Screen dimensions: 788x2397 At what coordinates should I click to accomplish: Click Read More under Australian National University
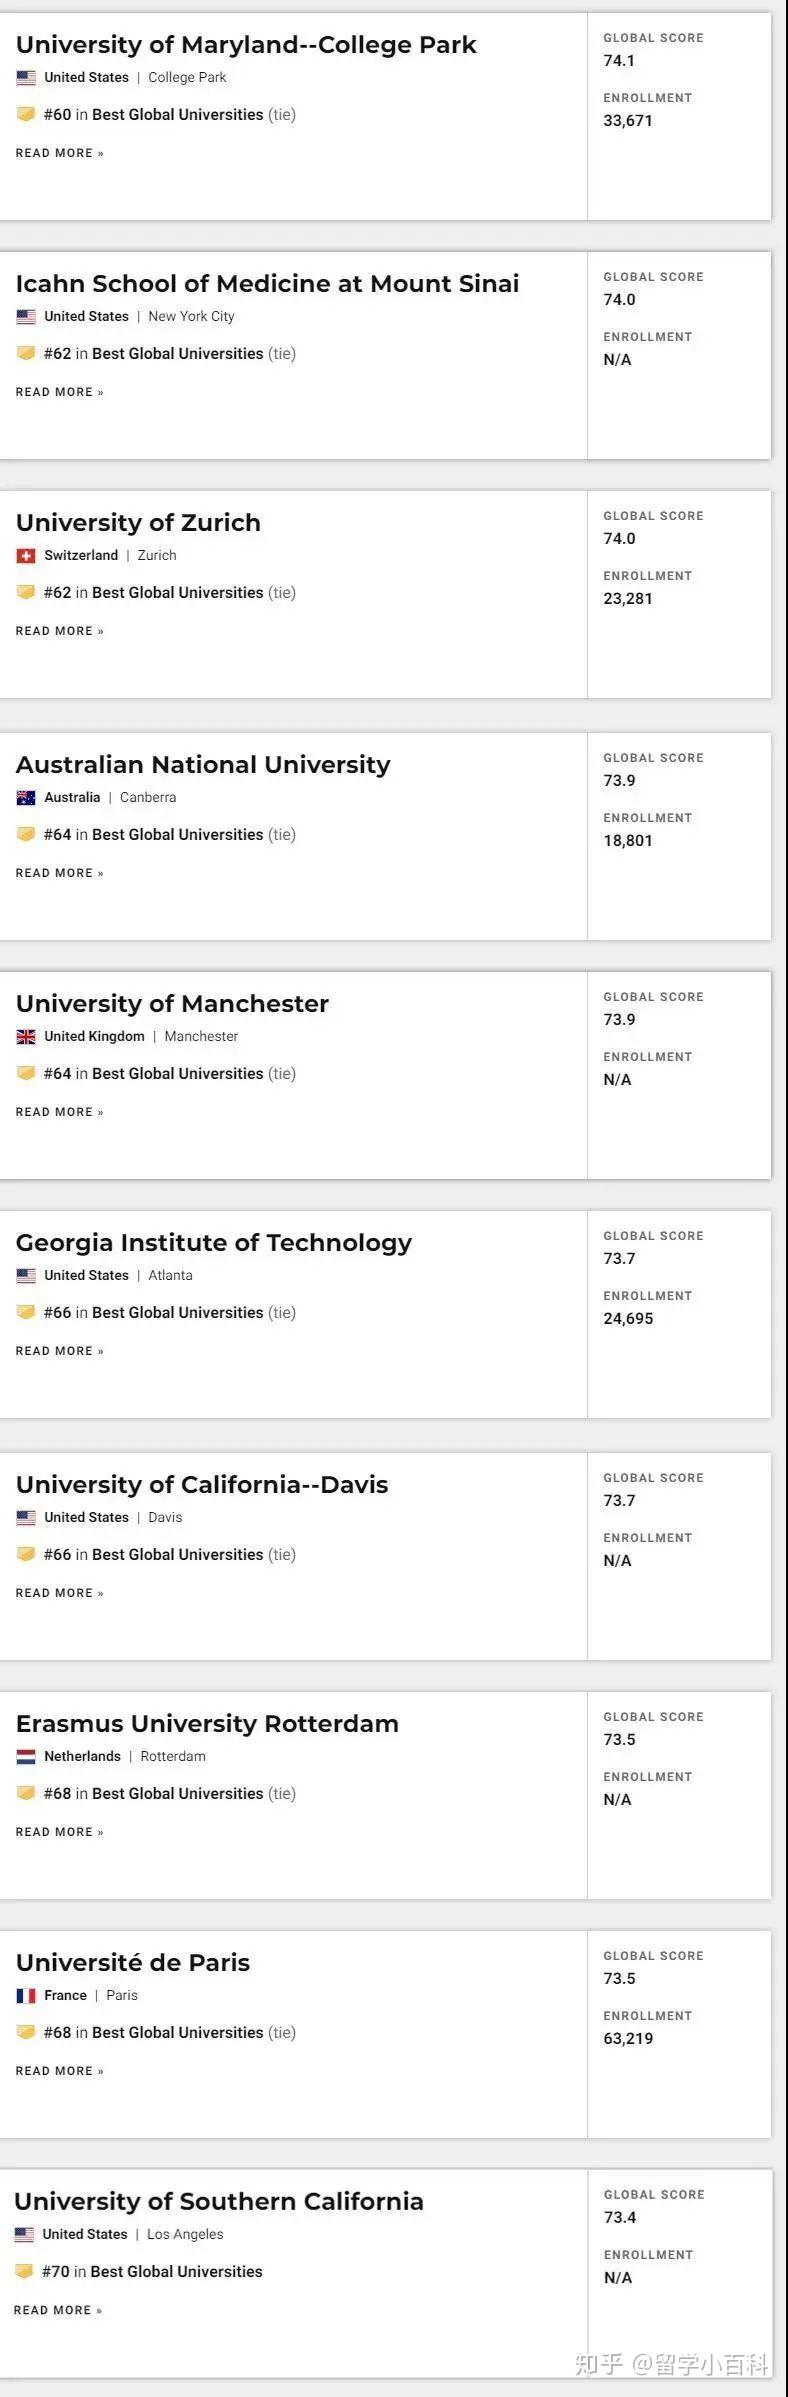tap(60, 873)
